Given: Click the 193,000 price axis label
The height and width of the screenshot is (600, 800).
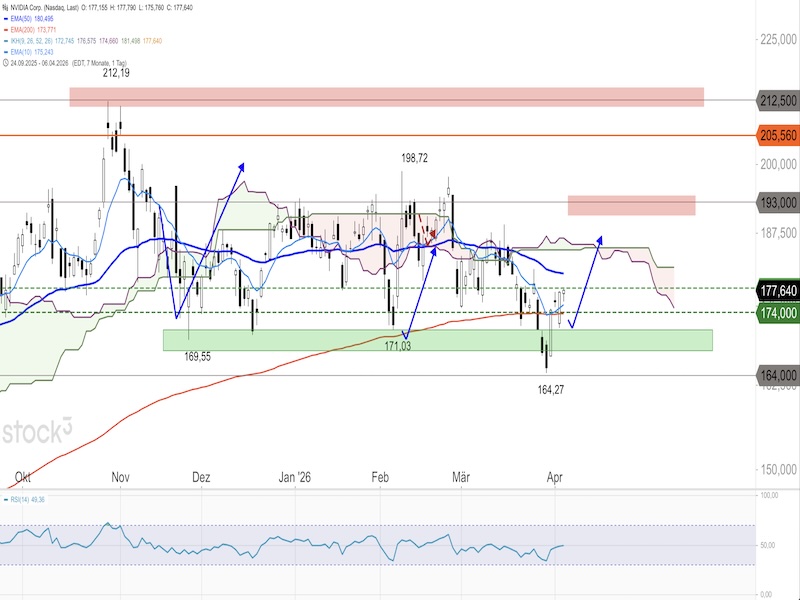Looking at the screenshot, I should [x=778, y=202].
